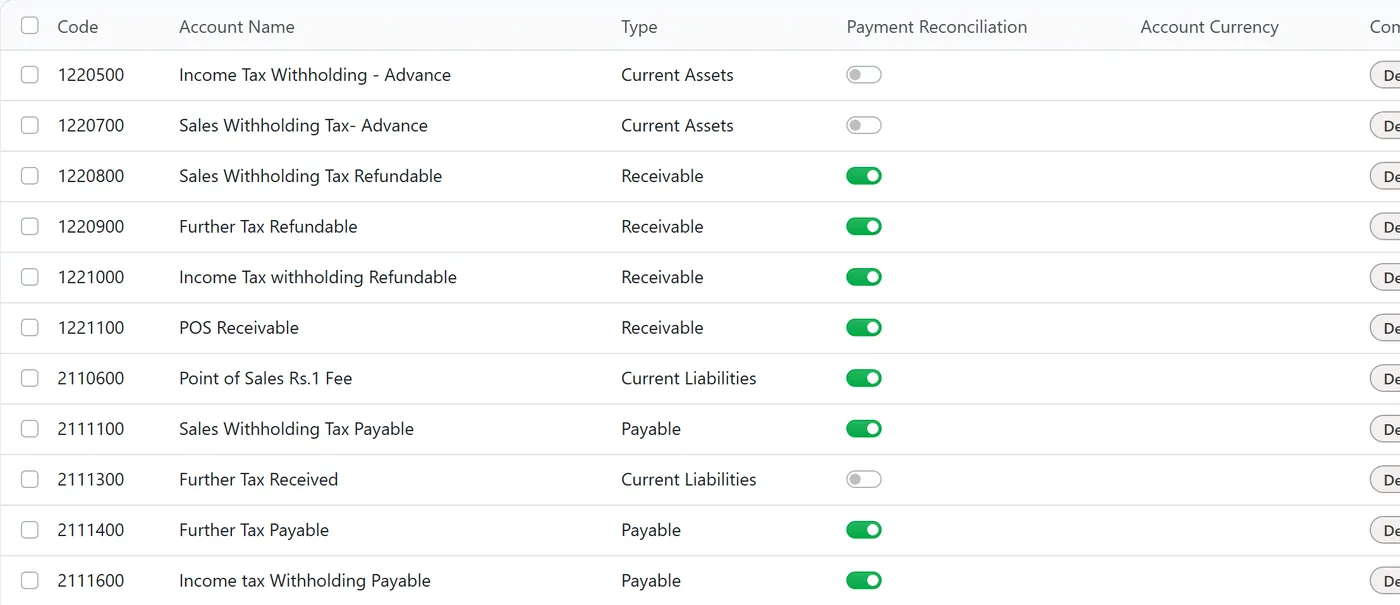The image size is (1400, 605).
Task: Select code 1220800
Action: click(91, 176)
